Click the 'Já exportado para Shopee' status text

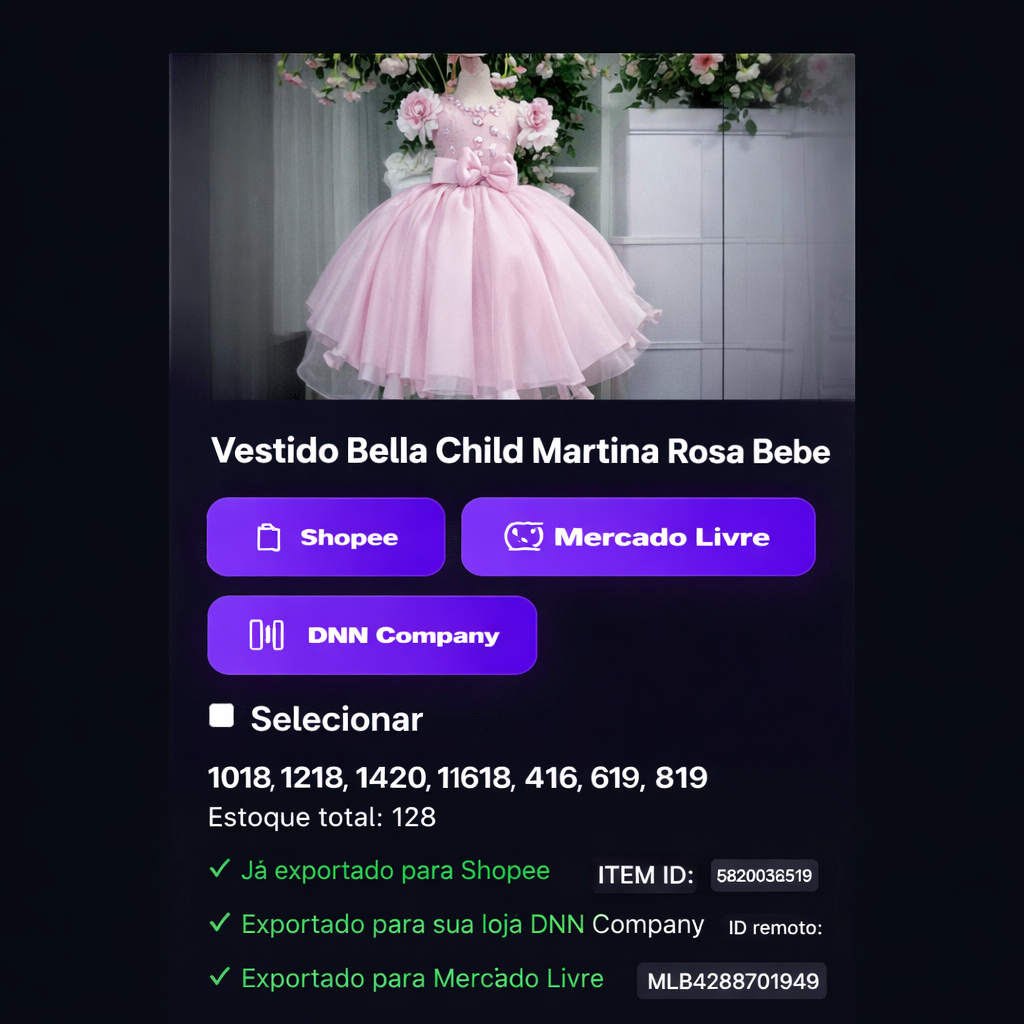[396, 871]
